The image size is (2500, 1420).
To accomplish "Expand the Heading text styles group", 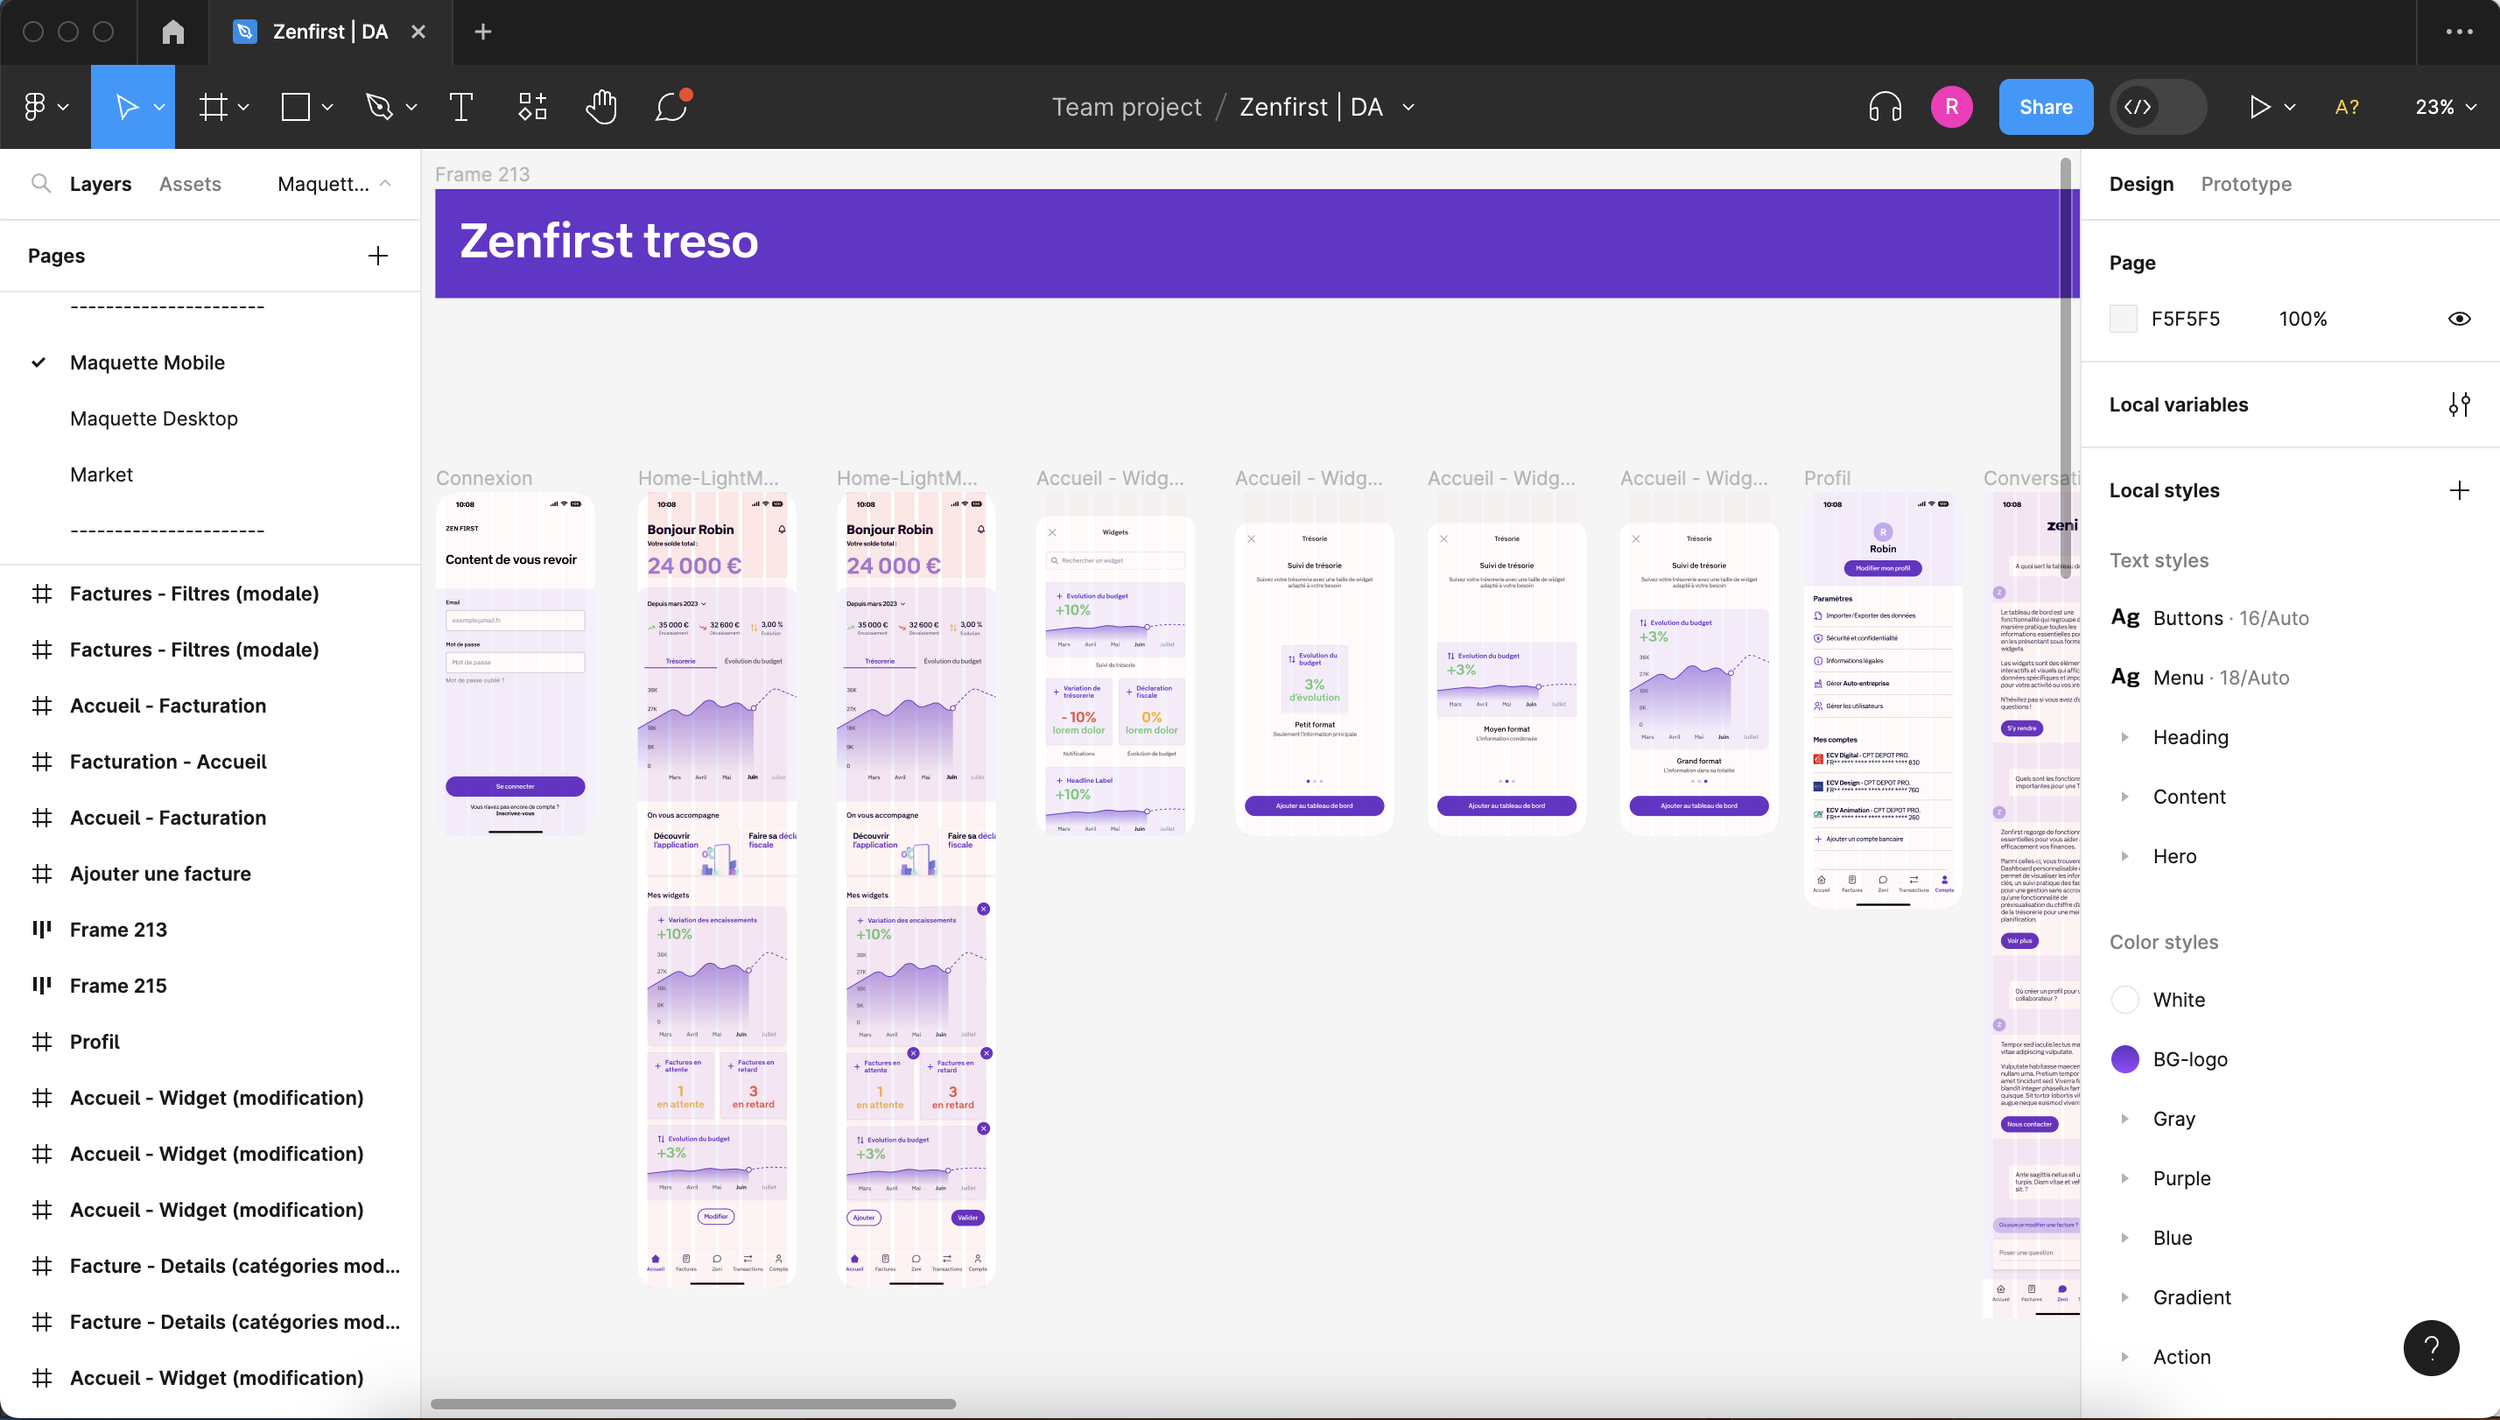I will [2125, 737].
